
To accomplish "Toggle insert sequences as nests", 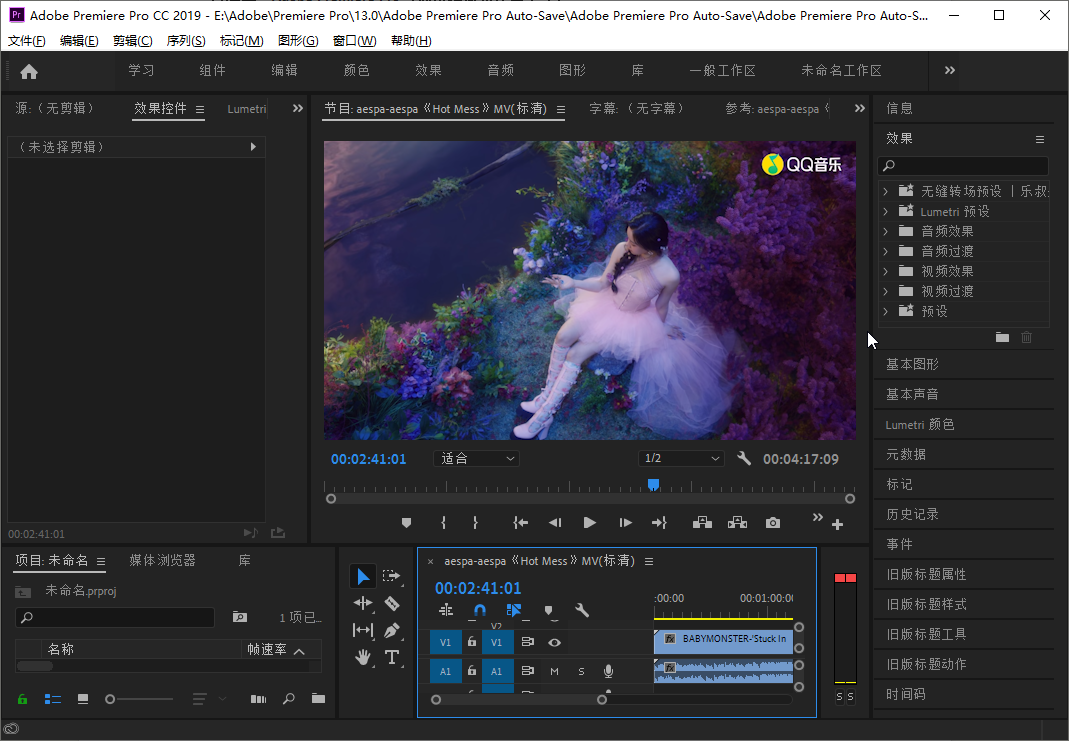I will (446, 610).
